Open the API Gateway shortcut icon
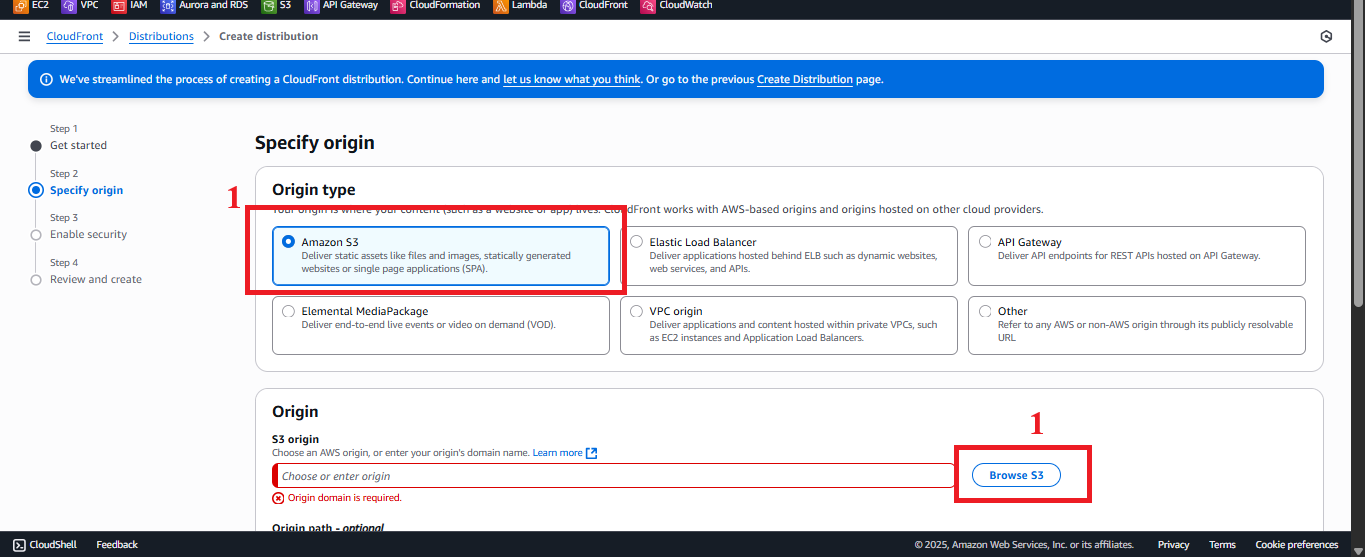The image size is (1365, 557). 312,6
